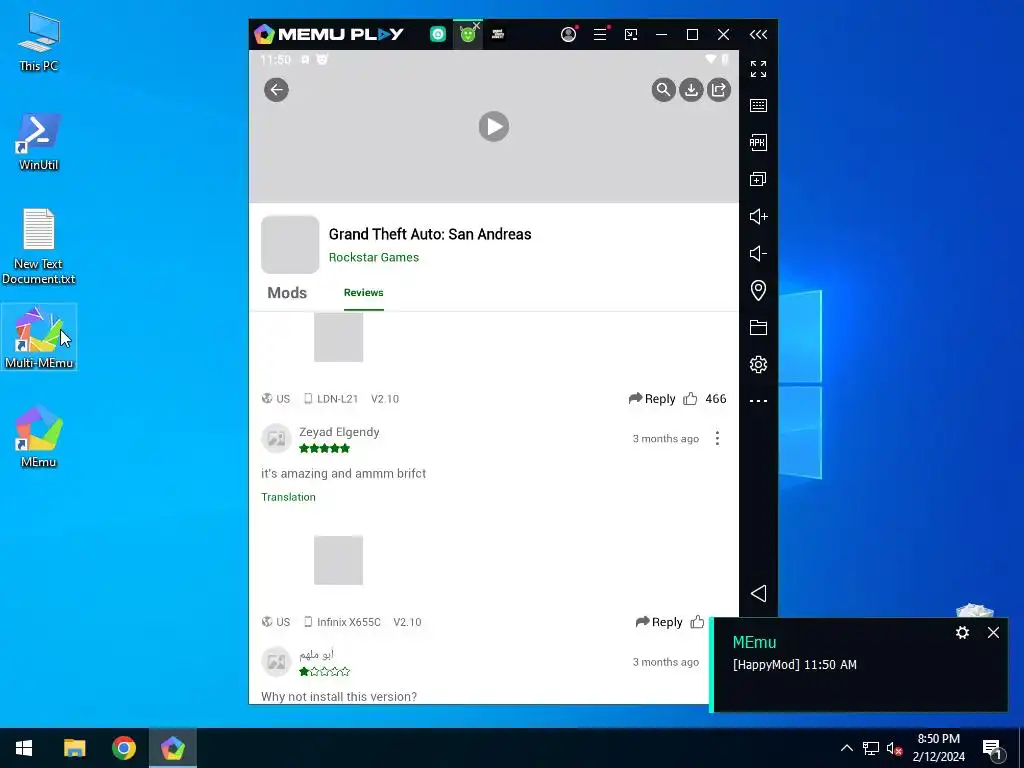This screenshot has height=768, width=1024.
Task: Open the image thumbnail under the Translation link
Action: tap(338, 560)
